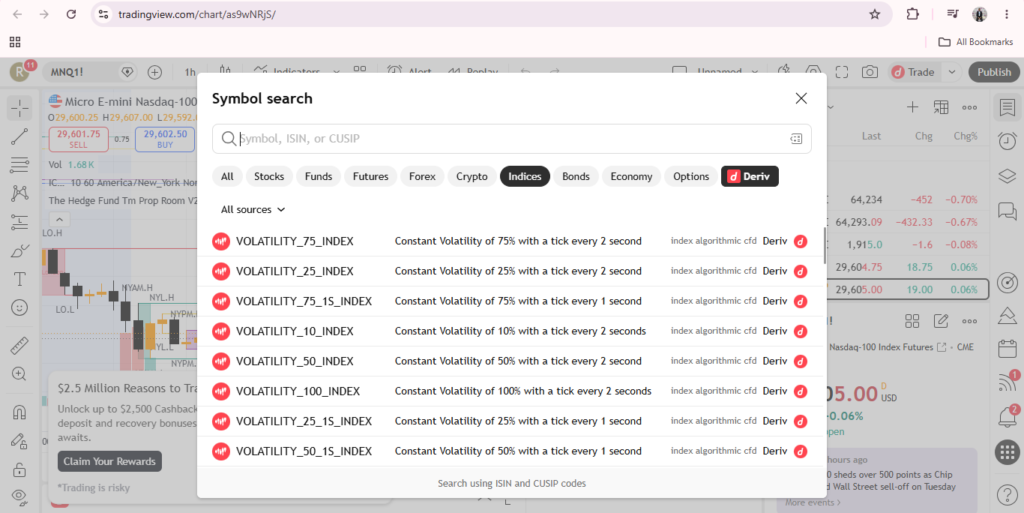Select the Text annotation tool

[20, 279]
